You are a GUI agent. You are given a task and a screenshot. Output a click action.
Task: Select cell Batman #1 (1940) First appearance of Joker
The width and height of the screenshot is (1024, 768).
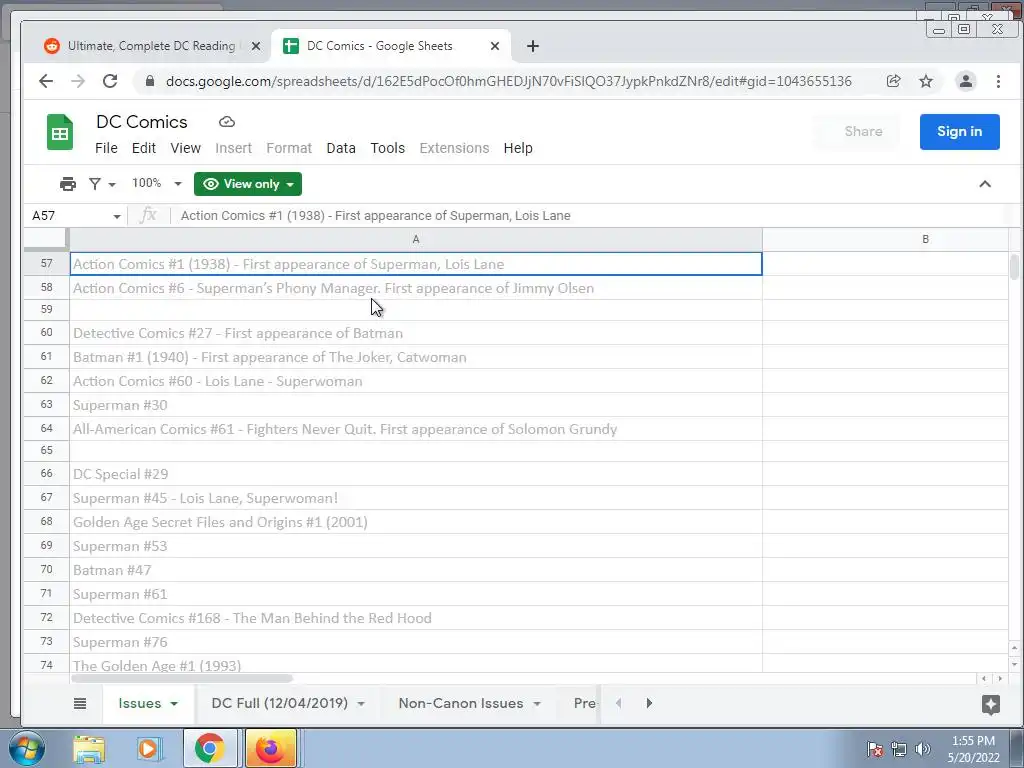click(x=415, y=357)
